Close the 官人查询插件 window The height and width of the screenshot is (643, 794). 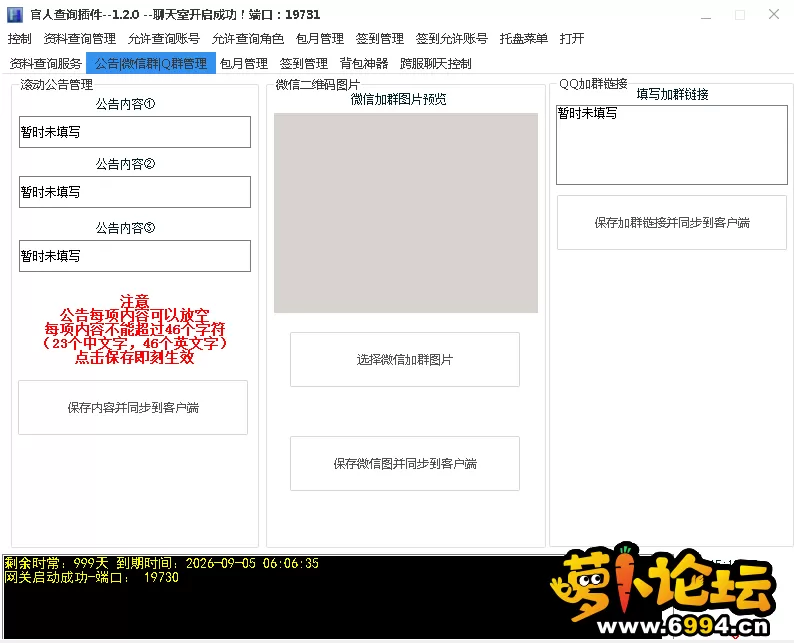pyautogui.click(x=774, y=15)
